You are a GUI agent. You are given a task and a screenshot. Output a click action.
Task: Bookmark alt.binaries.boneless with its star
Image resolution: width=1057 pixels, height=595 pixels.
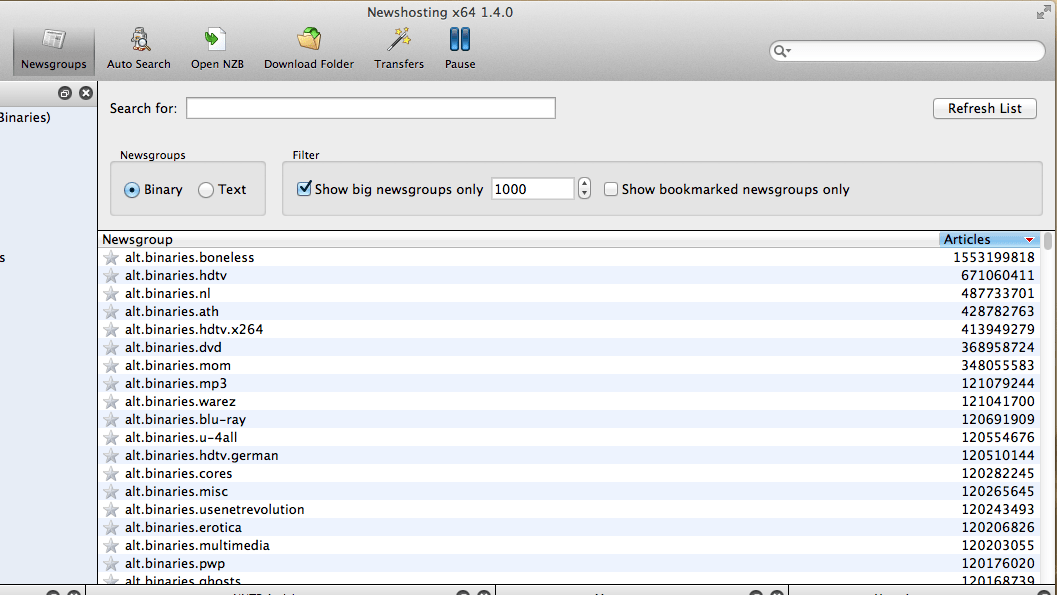click(111, 257)
